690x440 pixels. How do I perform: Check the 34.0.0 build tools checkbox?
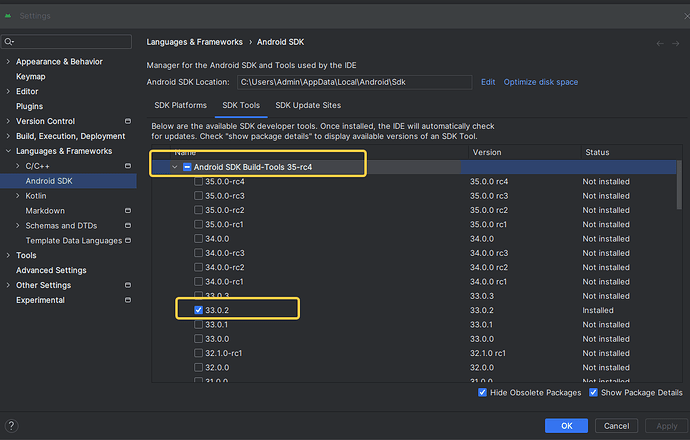coord(198,238)
